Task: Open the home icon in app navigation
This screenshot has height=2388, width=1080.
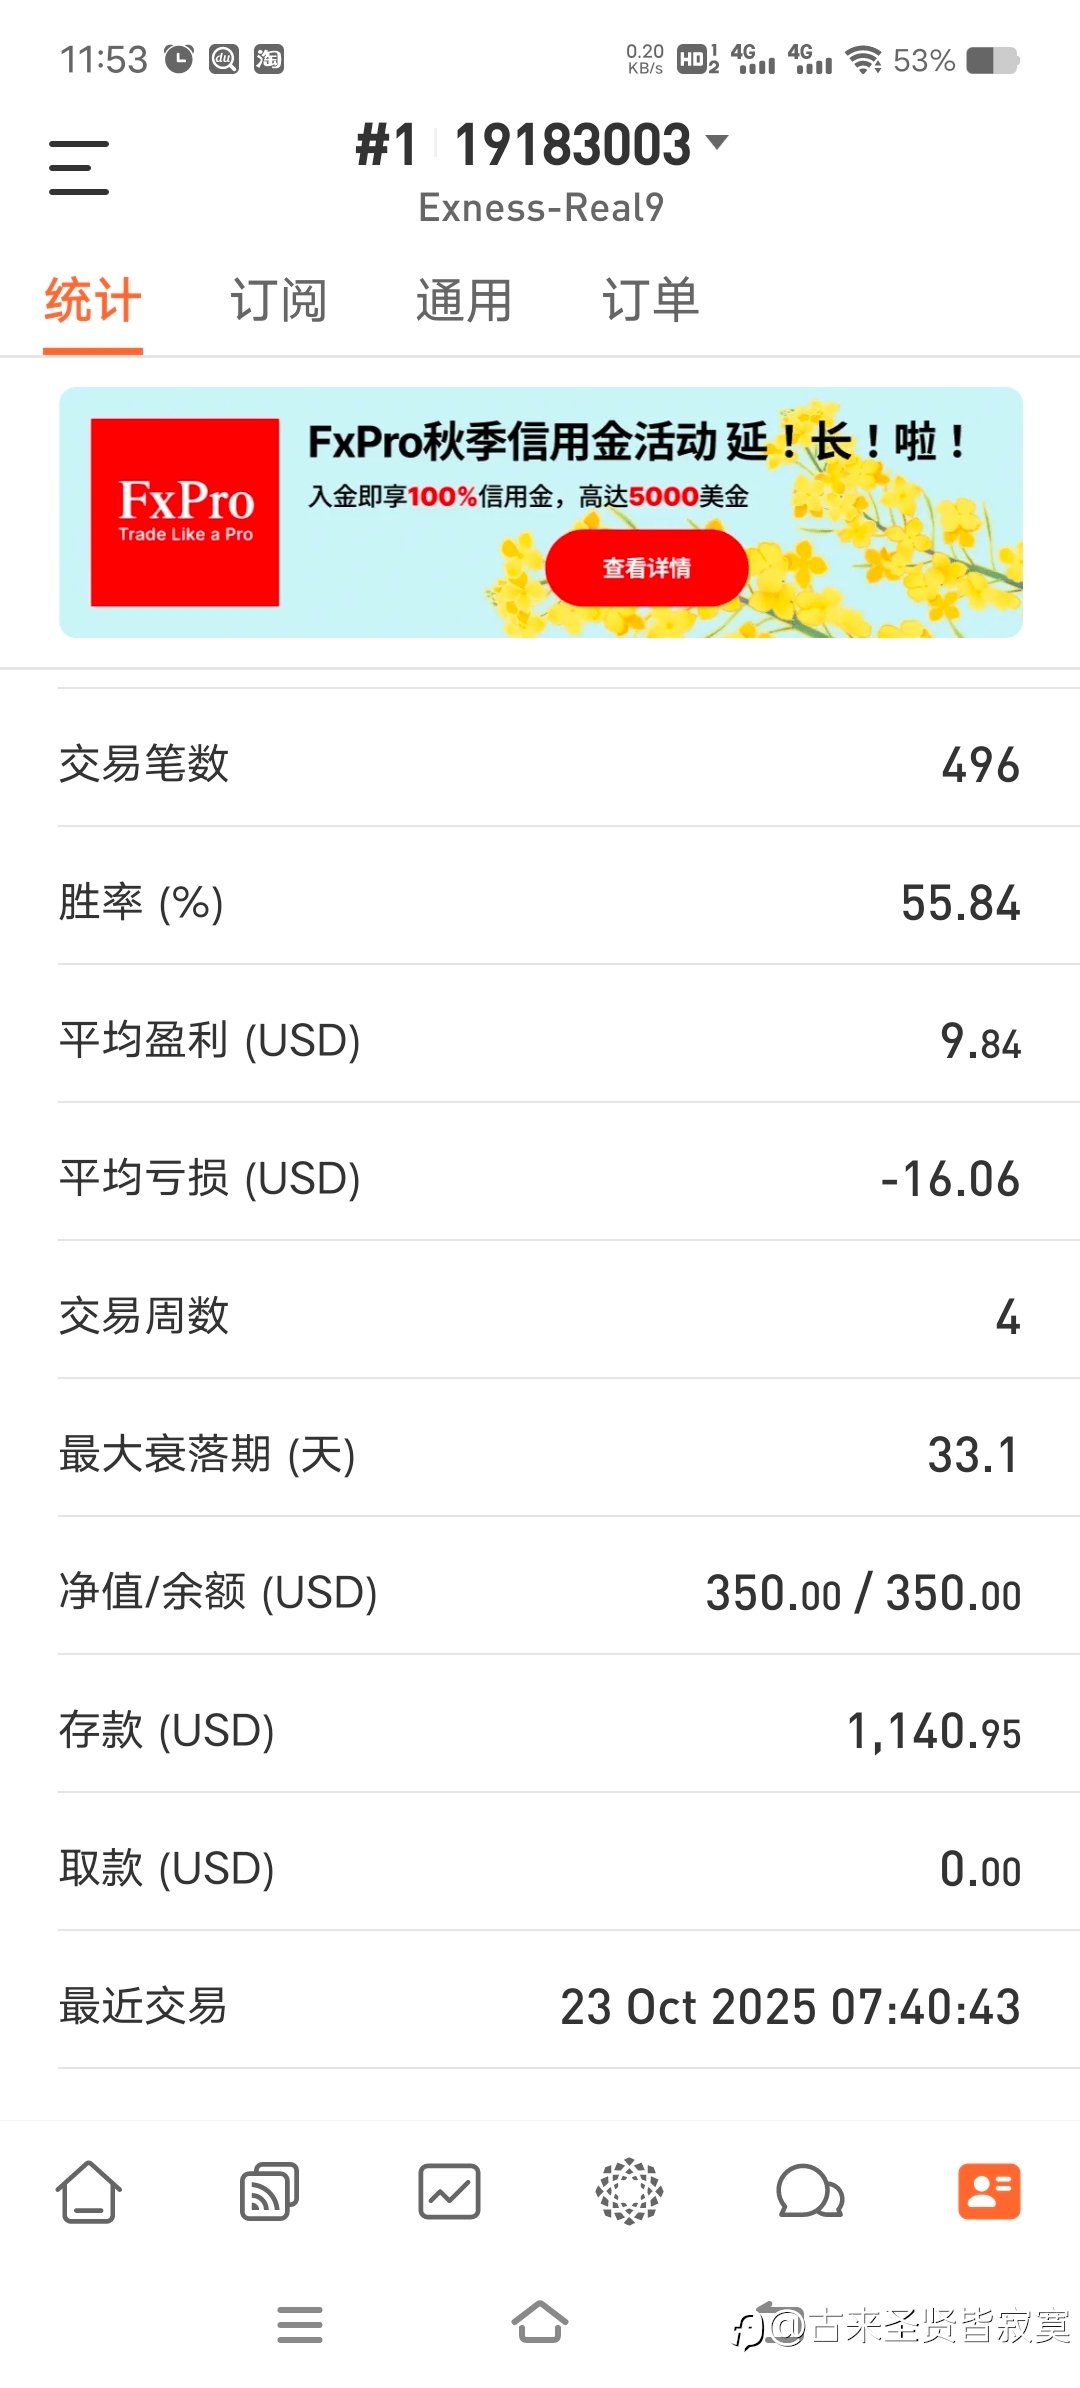Action: [89, 2192]
